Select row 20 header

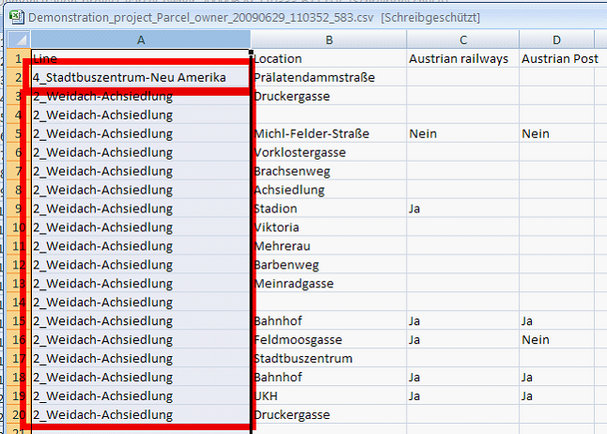pos(18,415)
